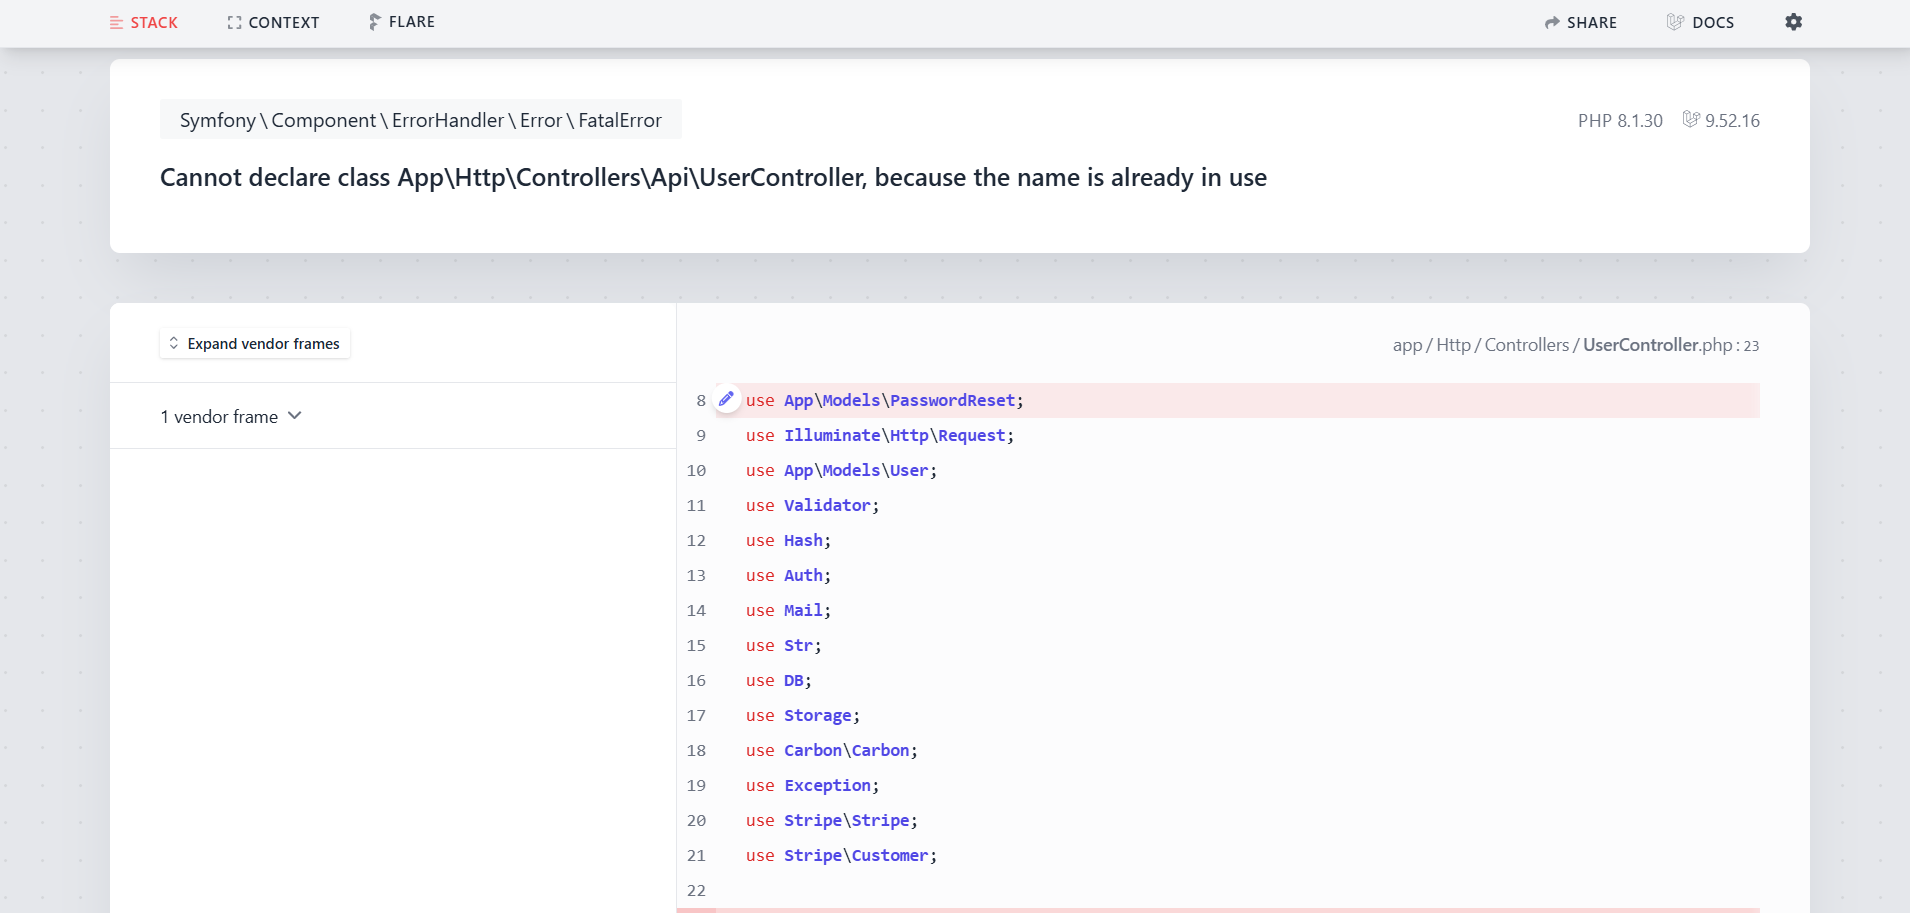Viewport: 1910px width, 913px height.
Task: Click the share arrow icon
Action: click(x=1552, y=22)
